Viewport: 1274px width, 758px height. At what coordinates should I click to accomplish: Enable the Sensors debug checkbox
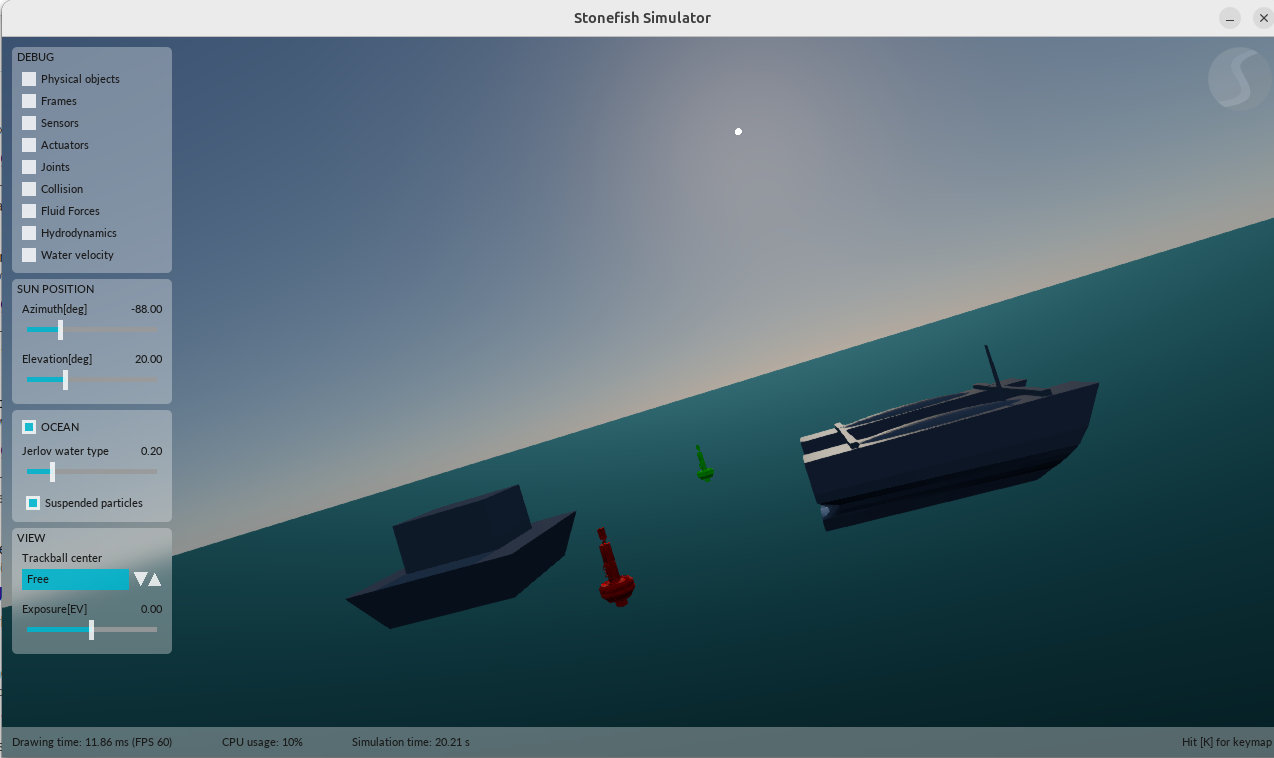29,123
